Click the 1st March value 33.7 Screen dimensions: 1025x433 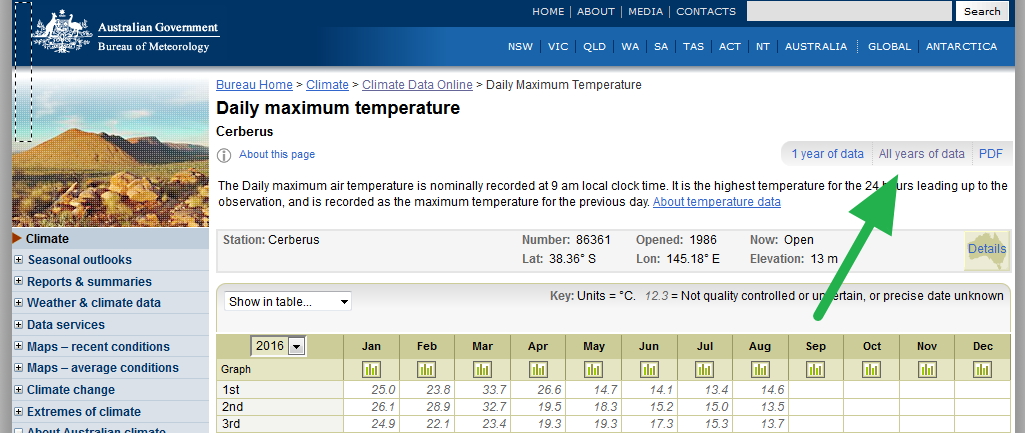click(494, 390)
